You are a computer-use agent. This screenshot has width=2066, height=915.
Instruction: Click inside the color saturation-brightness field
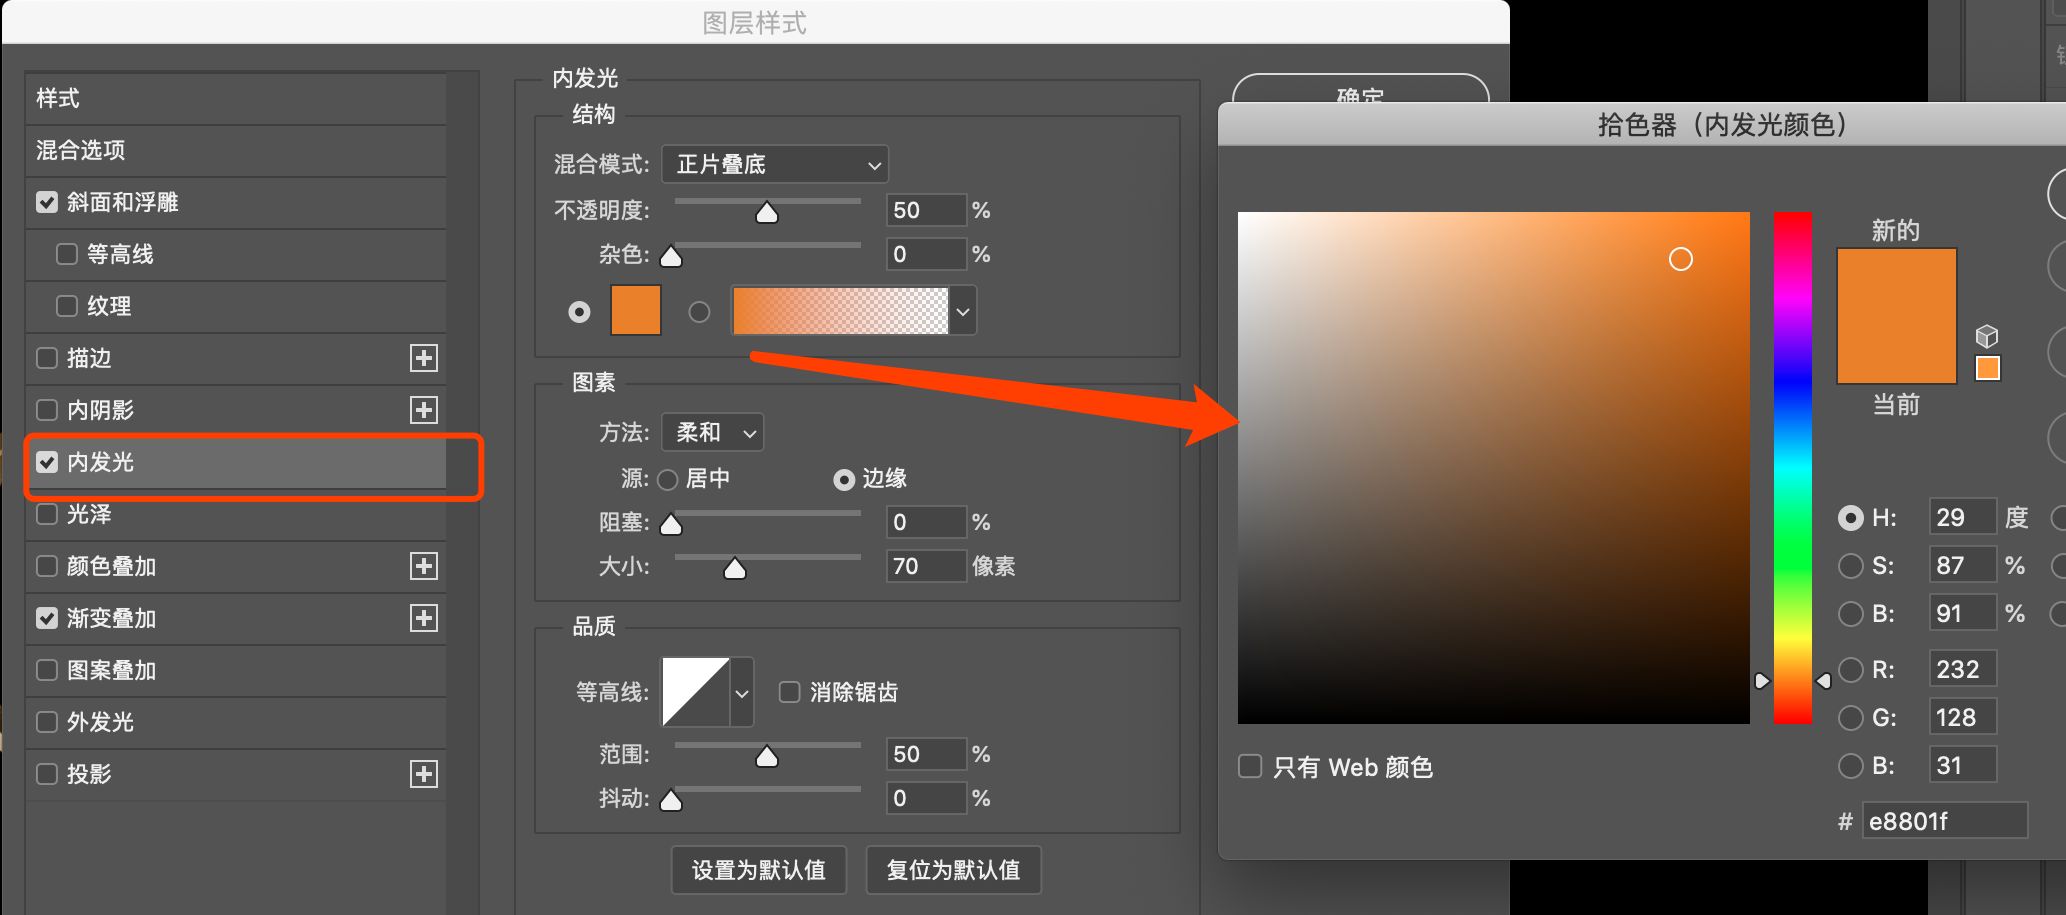(1494, 468)
